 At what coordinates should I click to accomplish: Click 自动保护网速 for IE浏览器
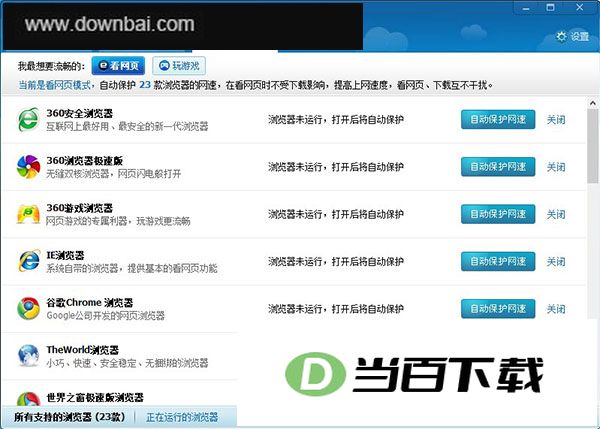[x=498, y=261]
